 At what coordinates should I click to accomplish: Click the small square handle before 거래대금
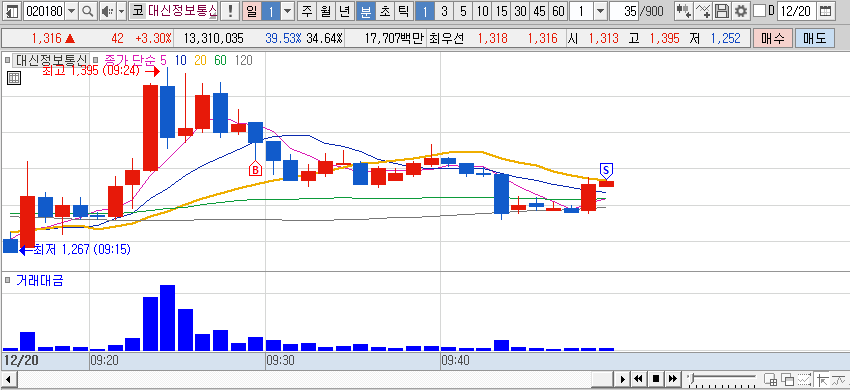(8, 280)
